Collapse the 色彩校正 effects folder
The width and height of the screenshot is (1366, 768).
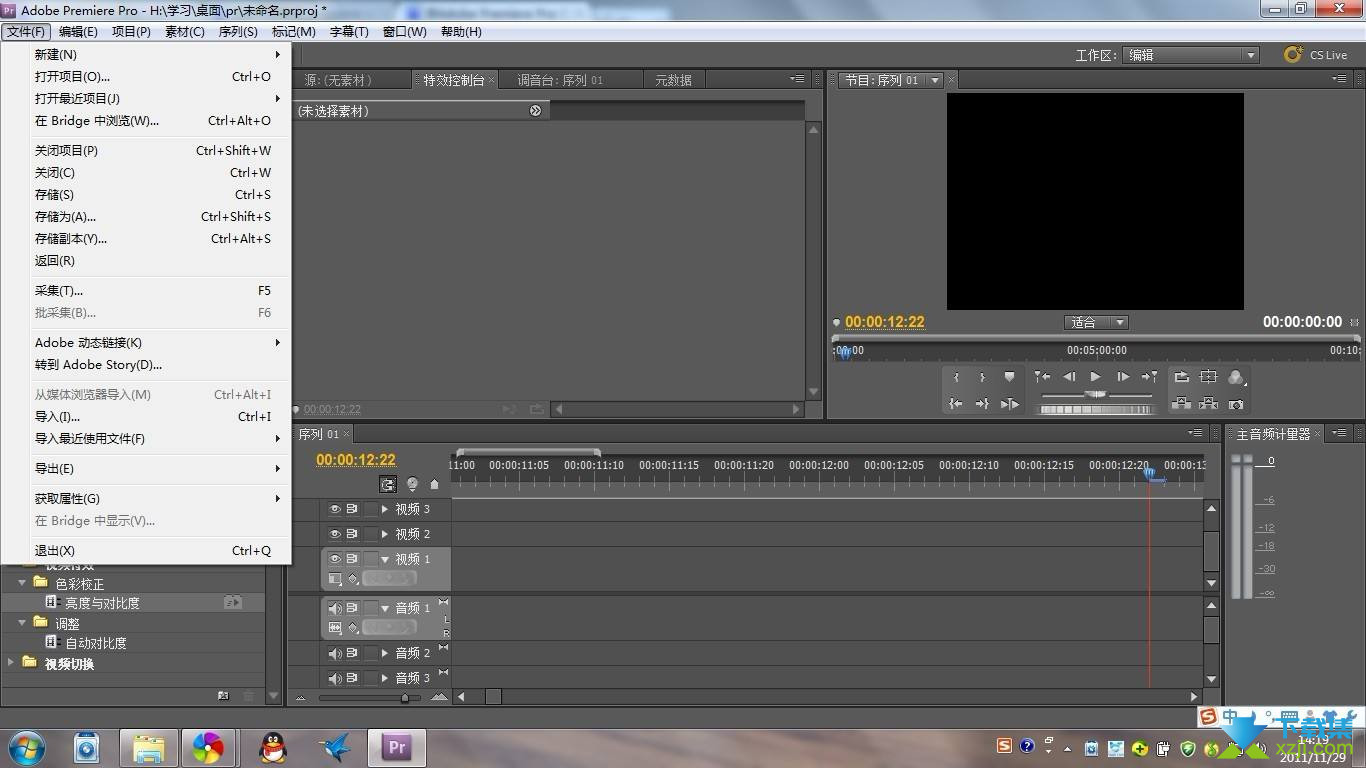point(22,583)
